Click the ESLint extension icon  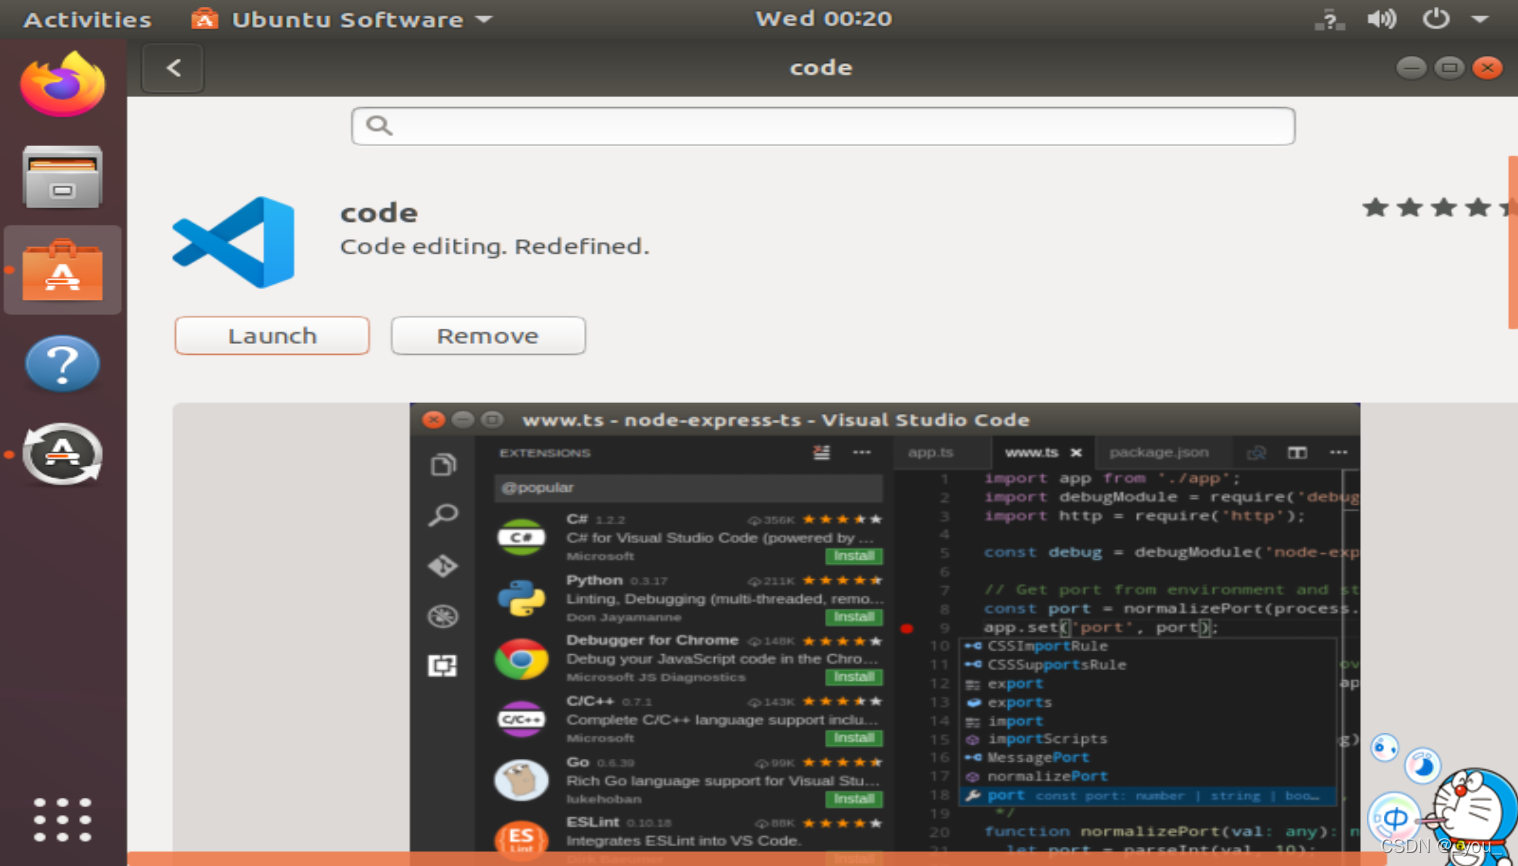click(521, 839)
